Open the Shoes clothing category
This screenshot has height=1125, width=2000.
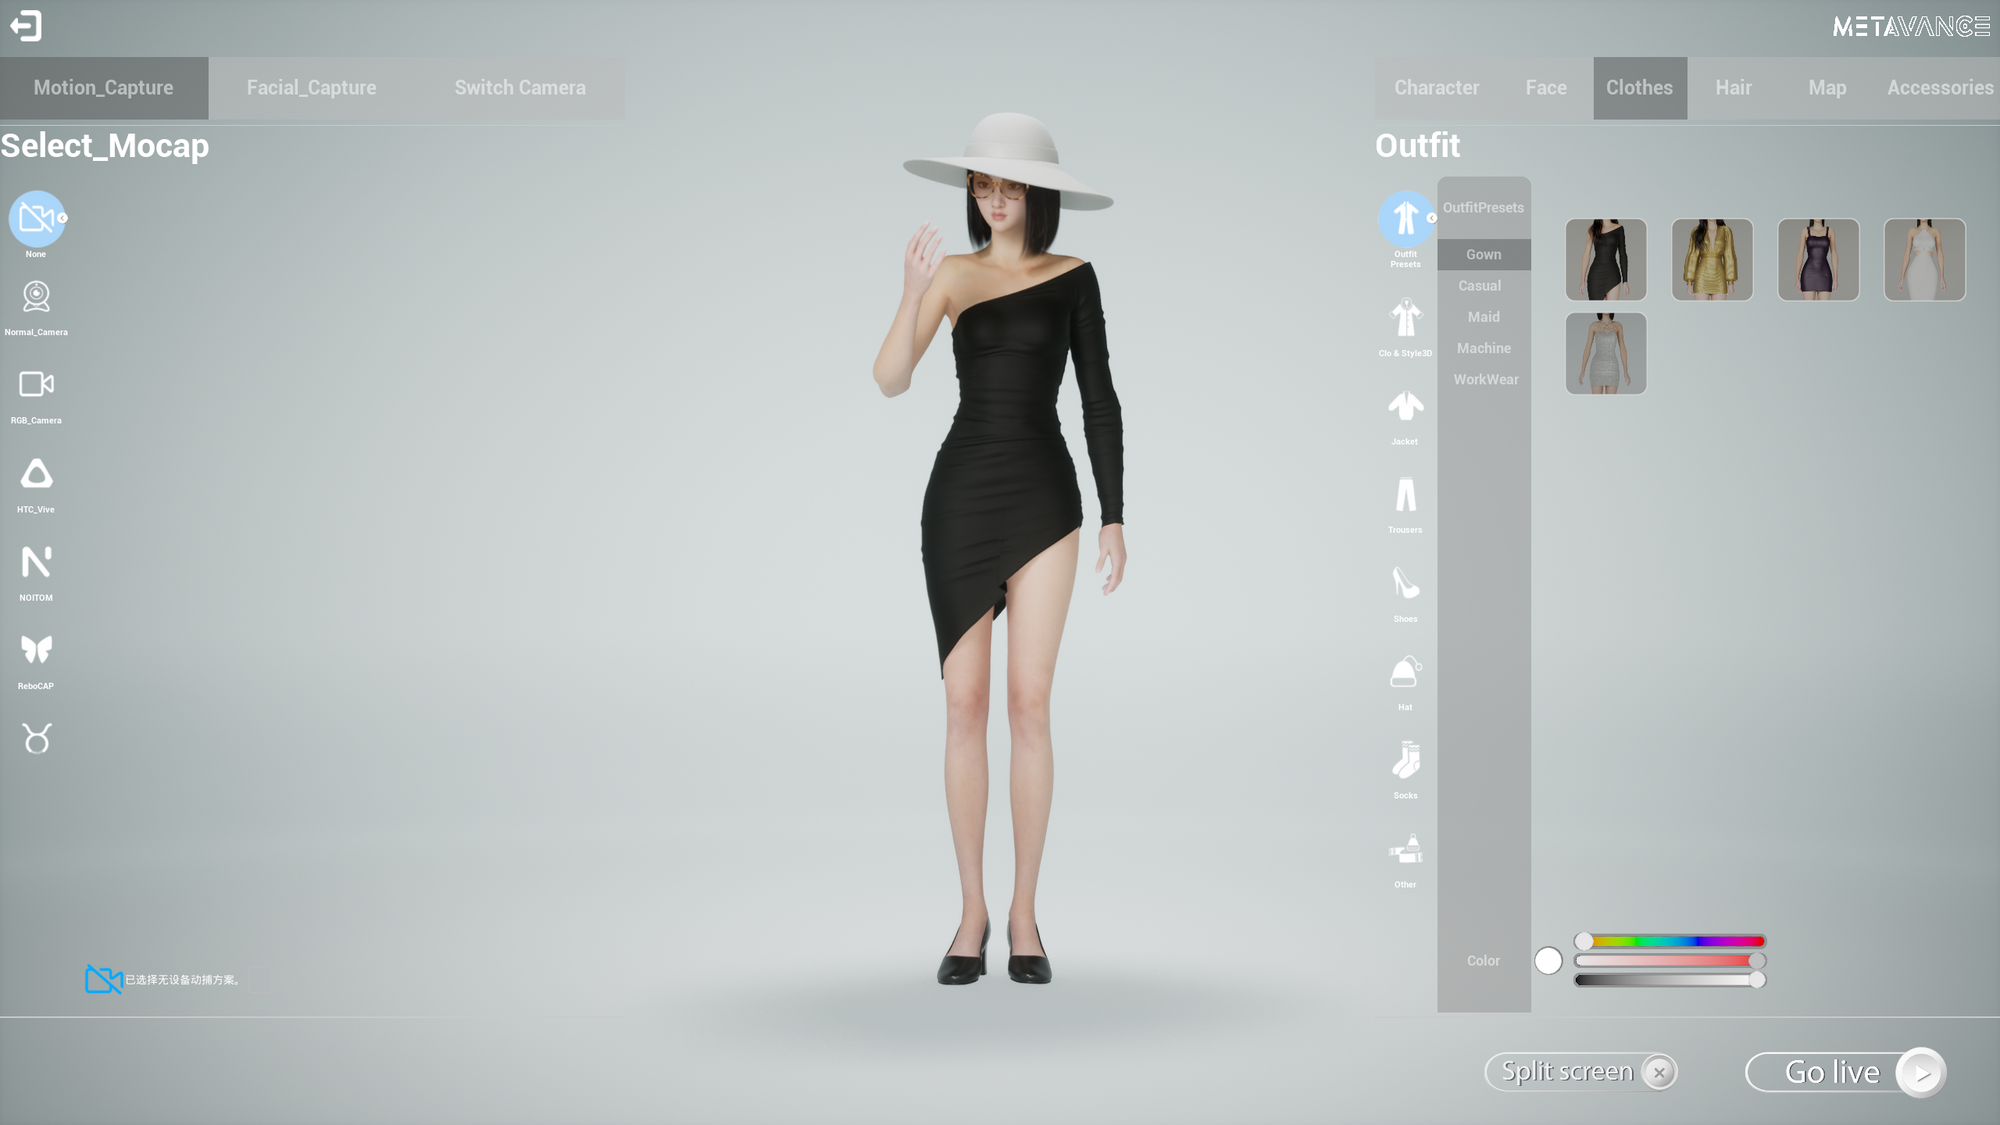[x=1405, y=584]
